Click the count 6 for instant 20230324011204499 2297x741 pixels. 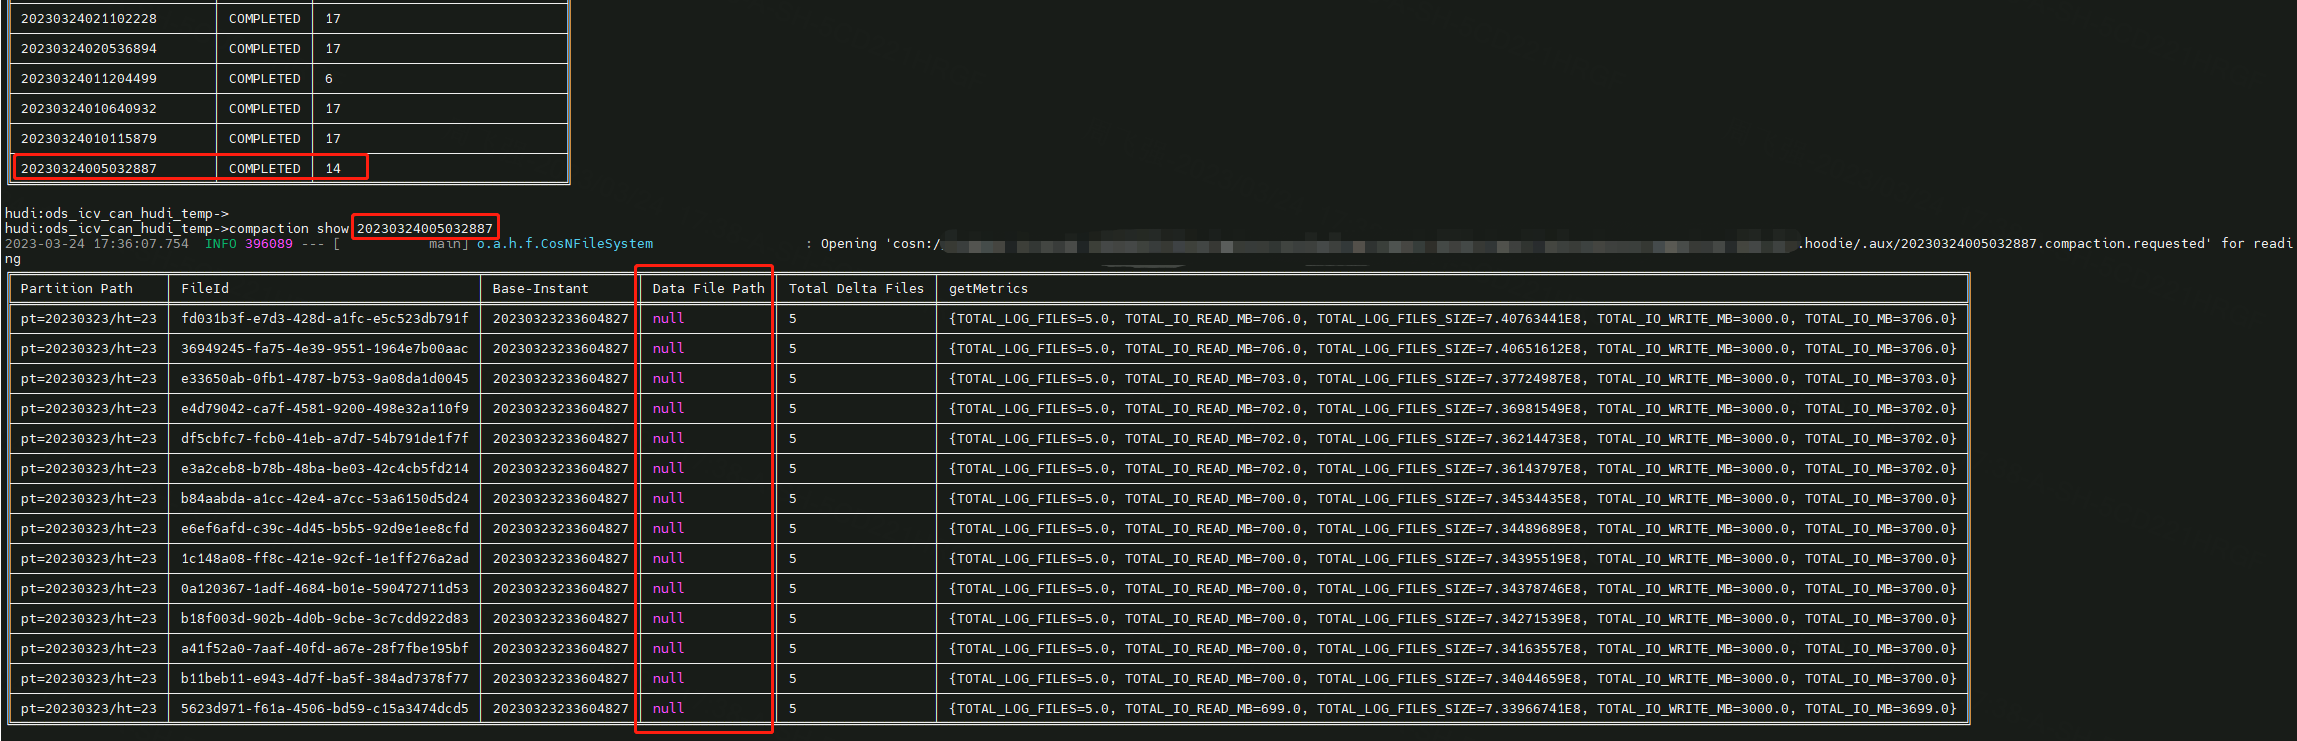329,78
